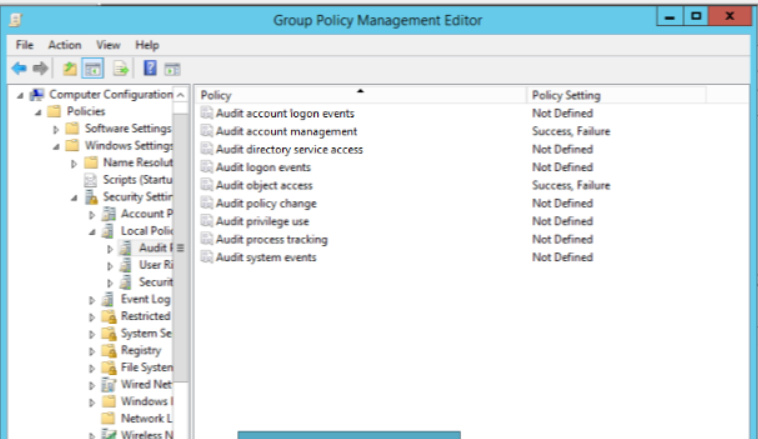Click the Restricted Groups locked folder icon
The width and height of the screenshot is (758, 439).
tap(109, 317)
